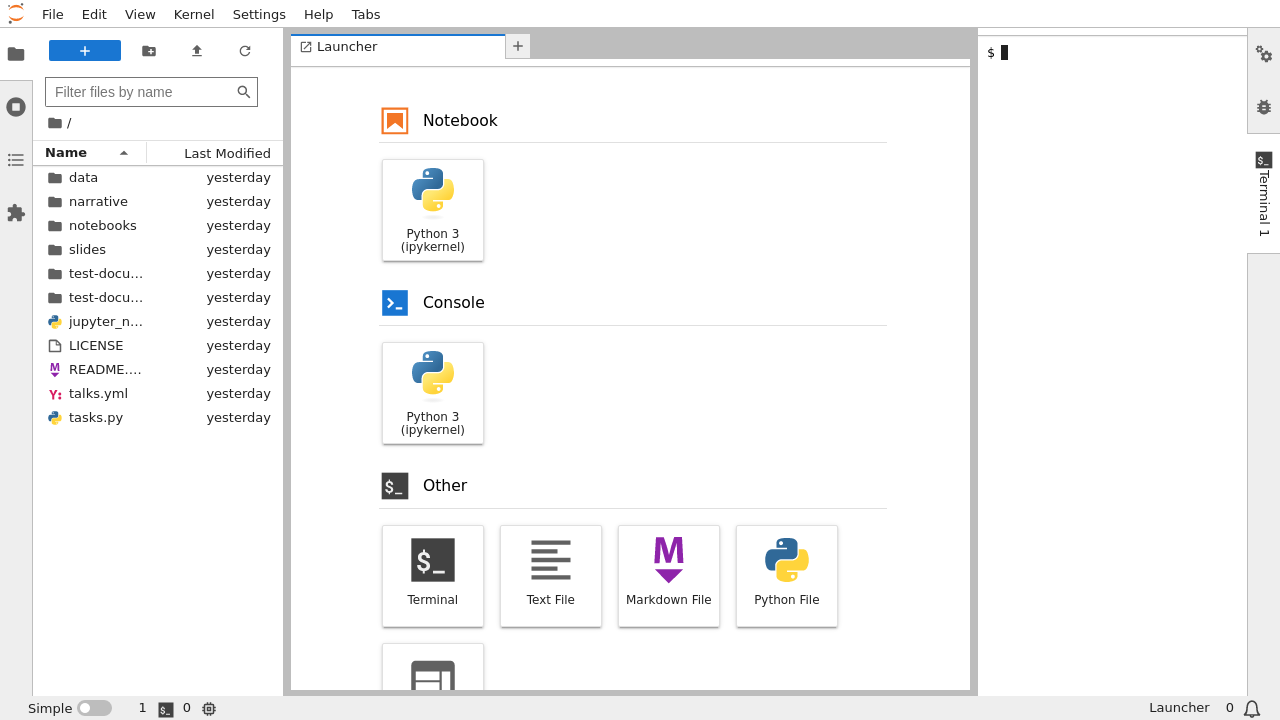Click the search magnifier icon in filter box
The height and width of the screenshot is (720, 1280).
pyautogui.click(x=244, y=92)
